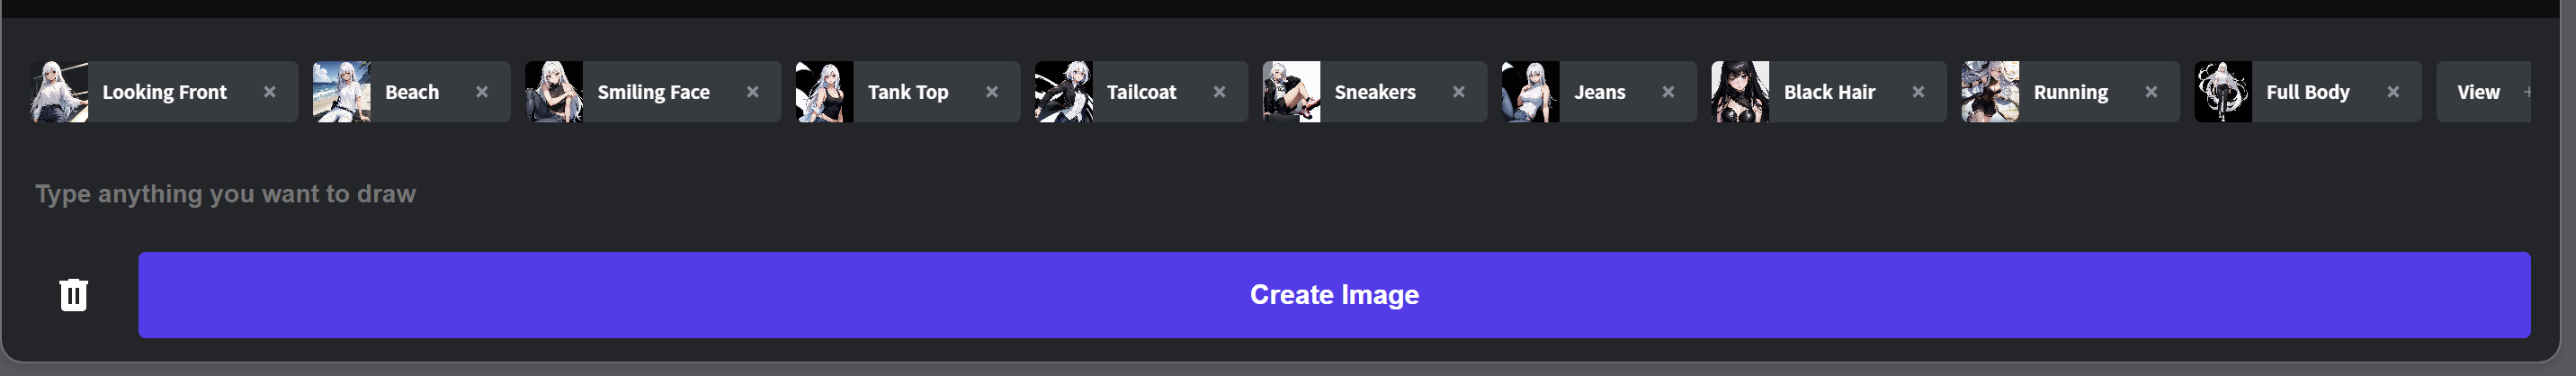Screen dimensions: 2576x376
Task: Click the Beach tag thumbnail
Action: tap(342, 92)
